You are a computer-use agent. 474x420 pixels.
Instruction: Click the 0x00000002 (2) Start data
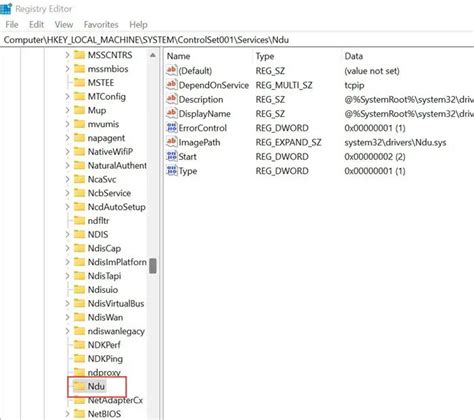[x=375, y=157]
